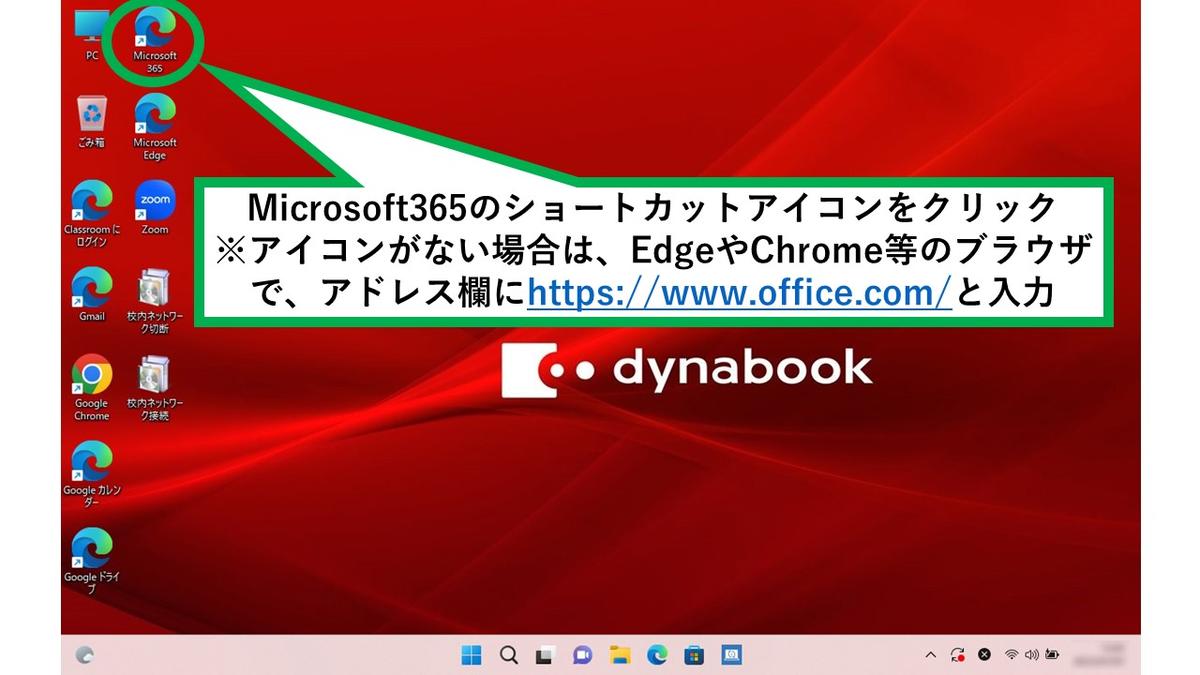This screenshot has height=675, width=1200.
Task: Select the PC desktop icon
Action: [92, 34]
